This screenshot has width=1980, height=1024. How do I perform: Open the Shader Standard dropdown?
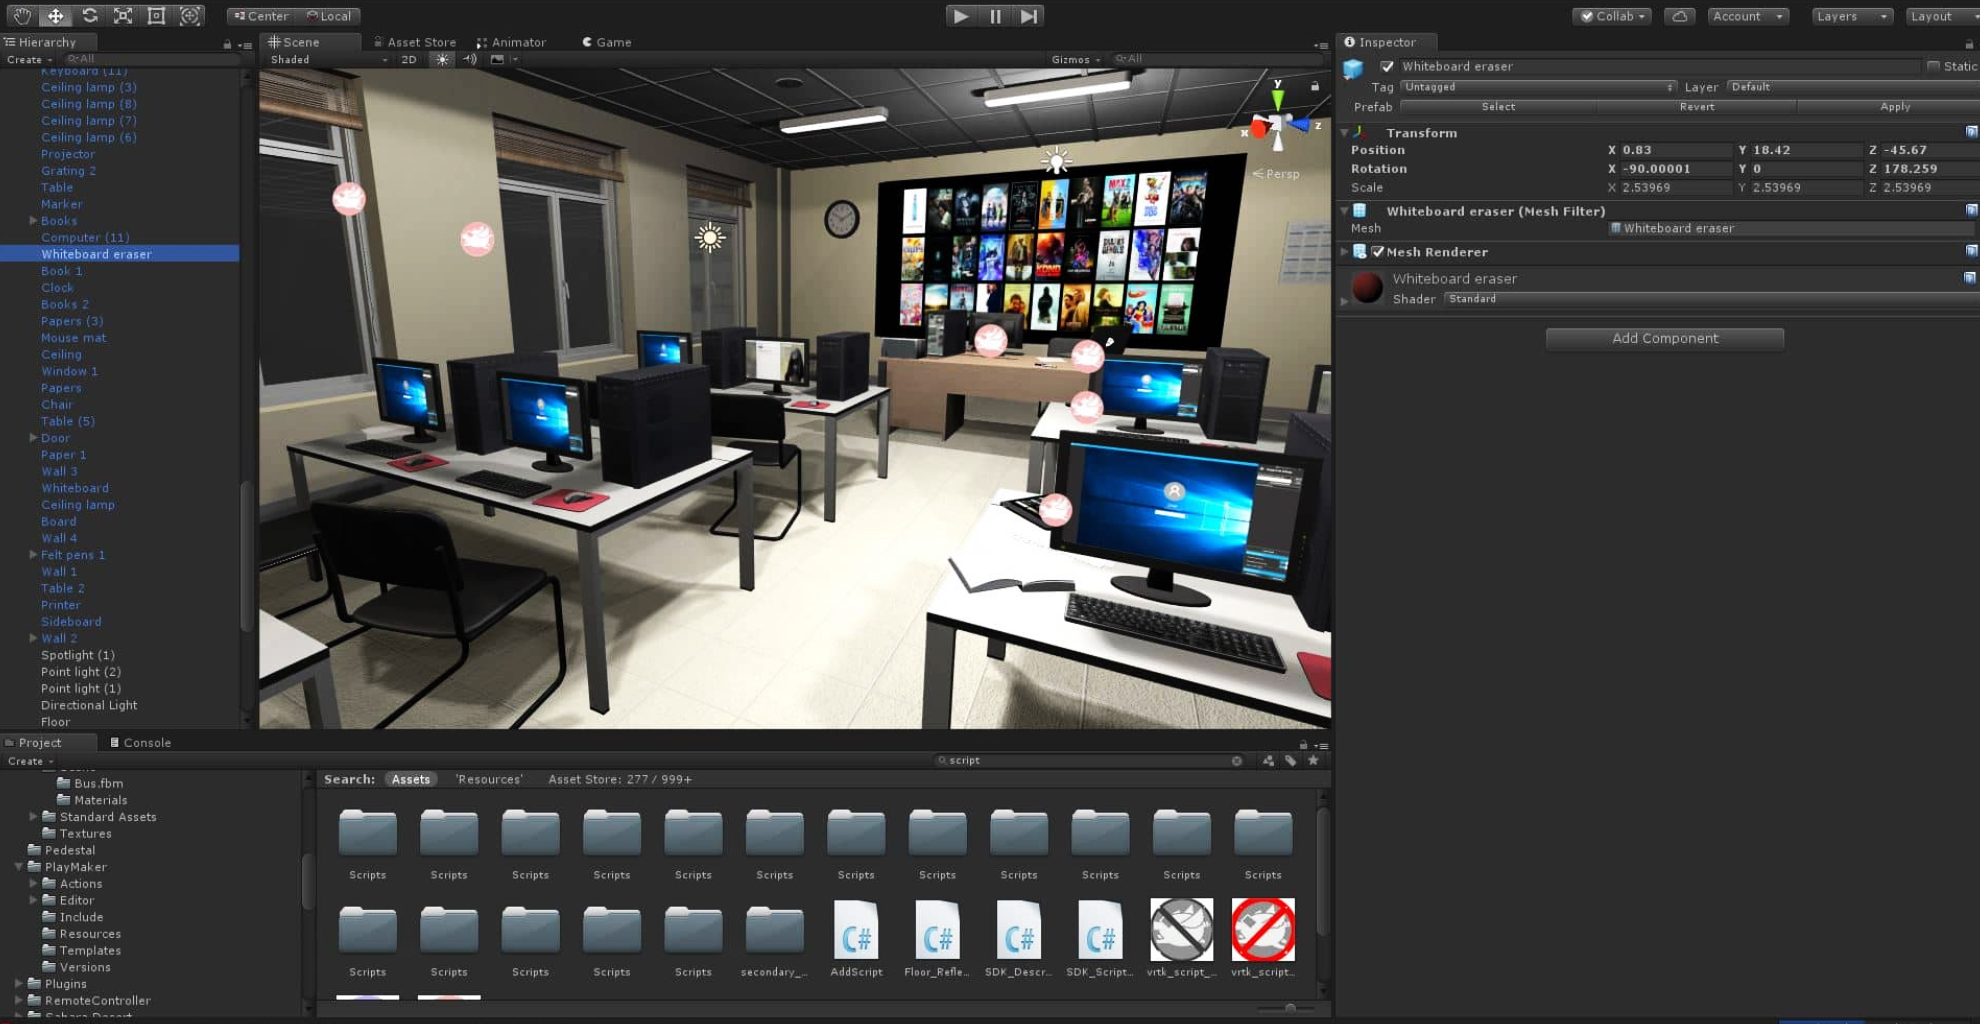point(1710,298)
